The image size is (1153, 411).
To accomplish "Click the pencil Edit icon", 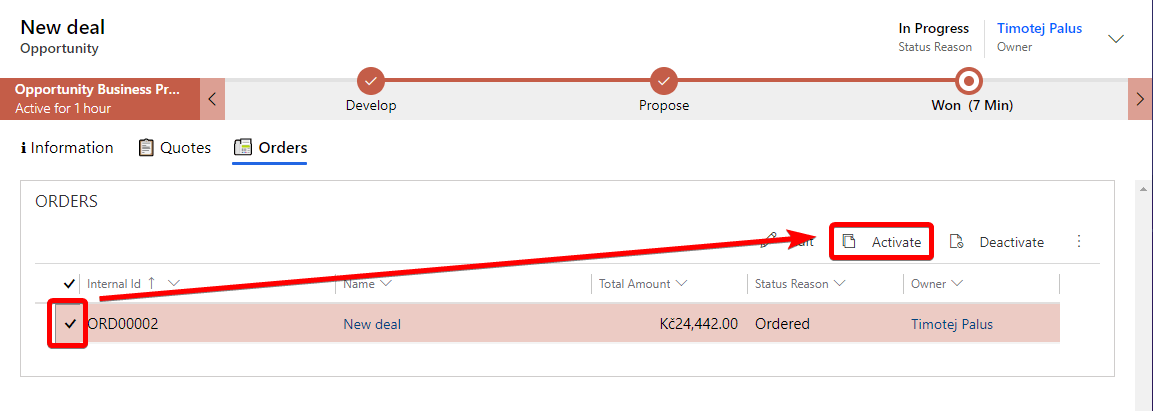I will (769, 239).
